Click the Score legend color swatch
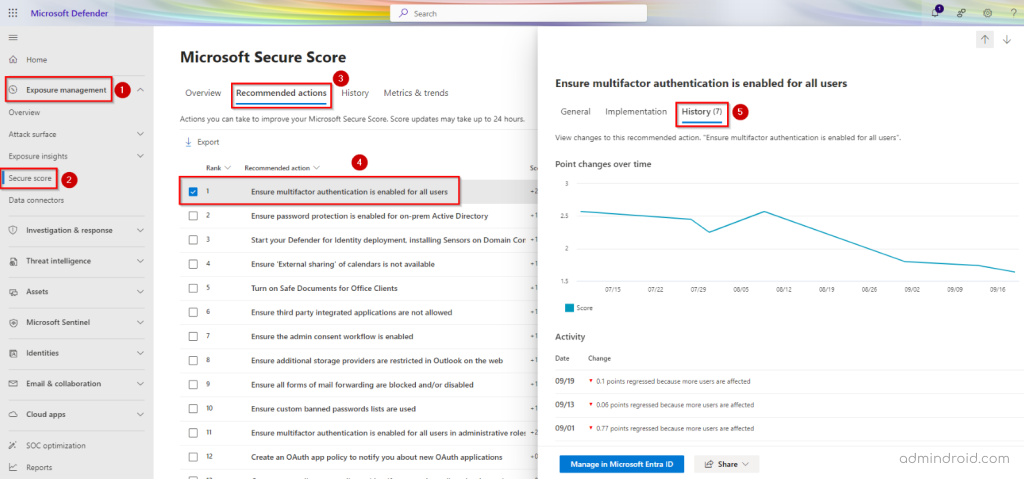The width and height of the screenshot is (1024, 479). point(570,308)
